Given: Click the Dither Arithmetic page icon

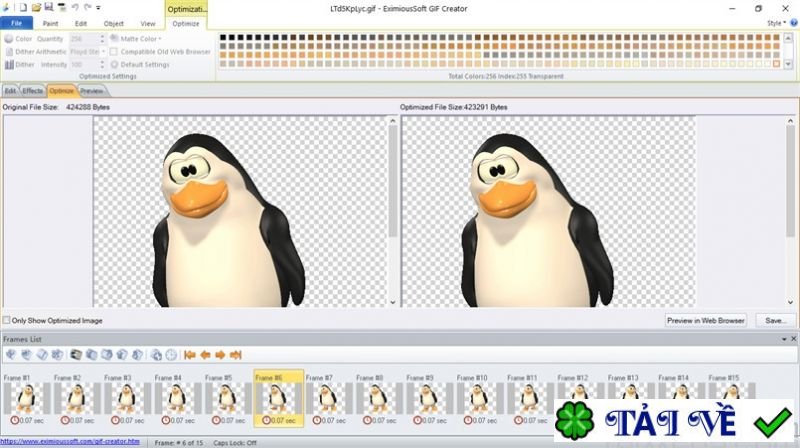Looking at the screenshot, I should 9,52.
